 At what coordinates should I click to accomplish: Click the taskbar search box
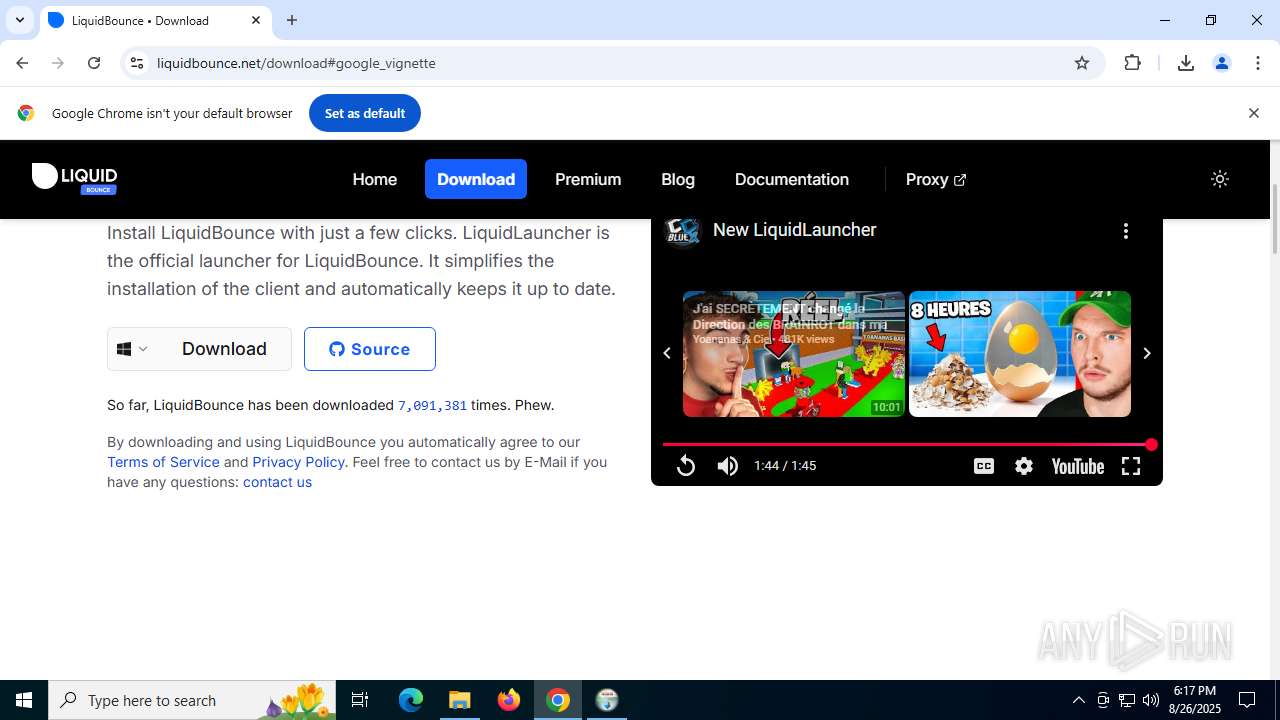193,700
